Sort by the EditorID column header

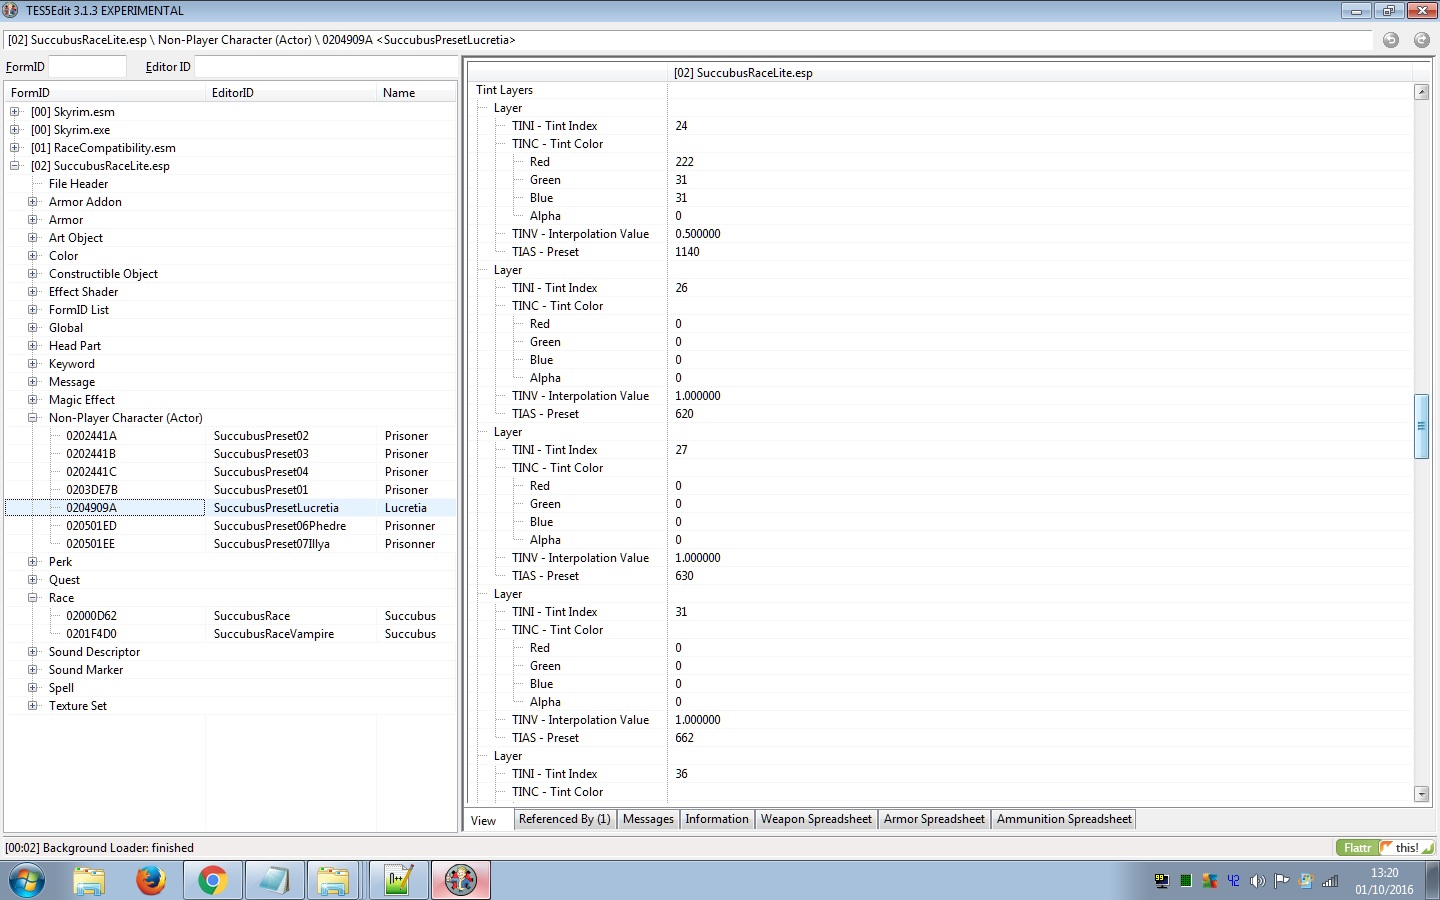tap(291, 93)
